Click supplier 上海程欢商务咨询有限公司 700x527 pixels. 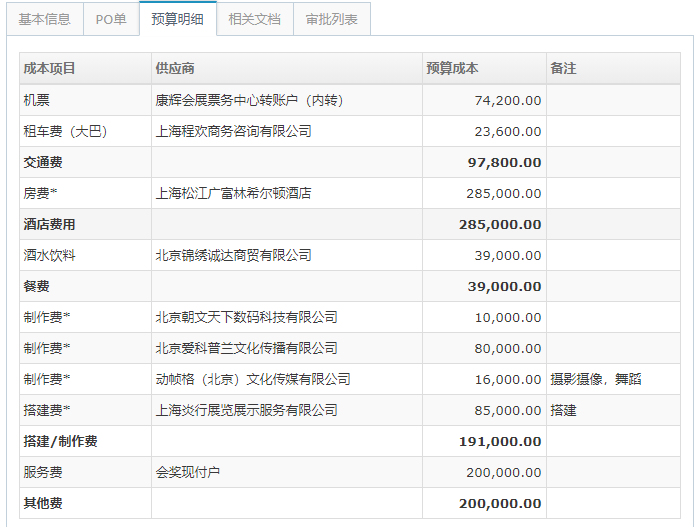click(x=233, y=131)
